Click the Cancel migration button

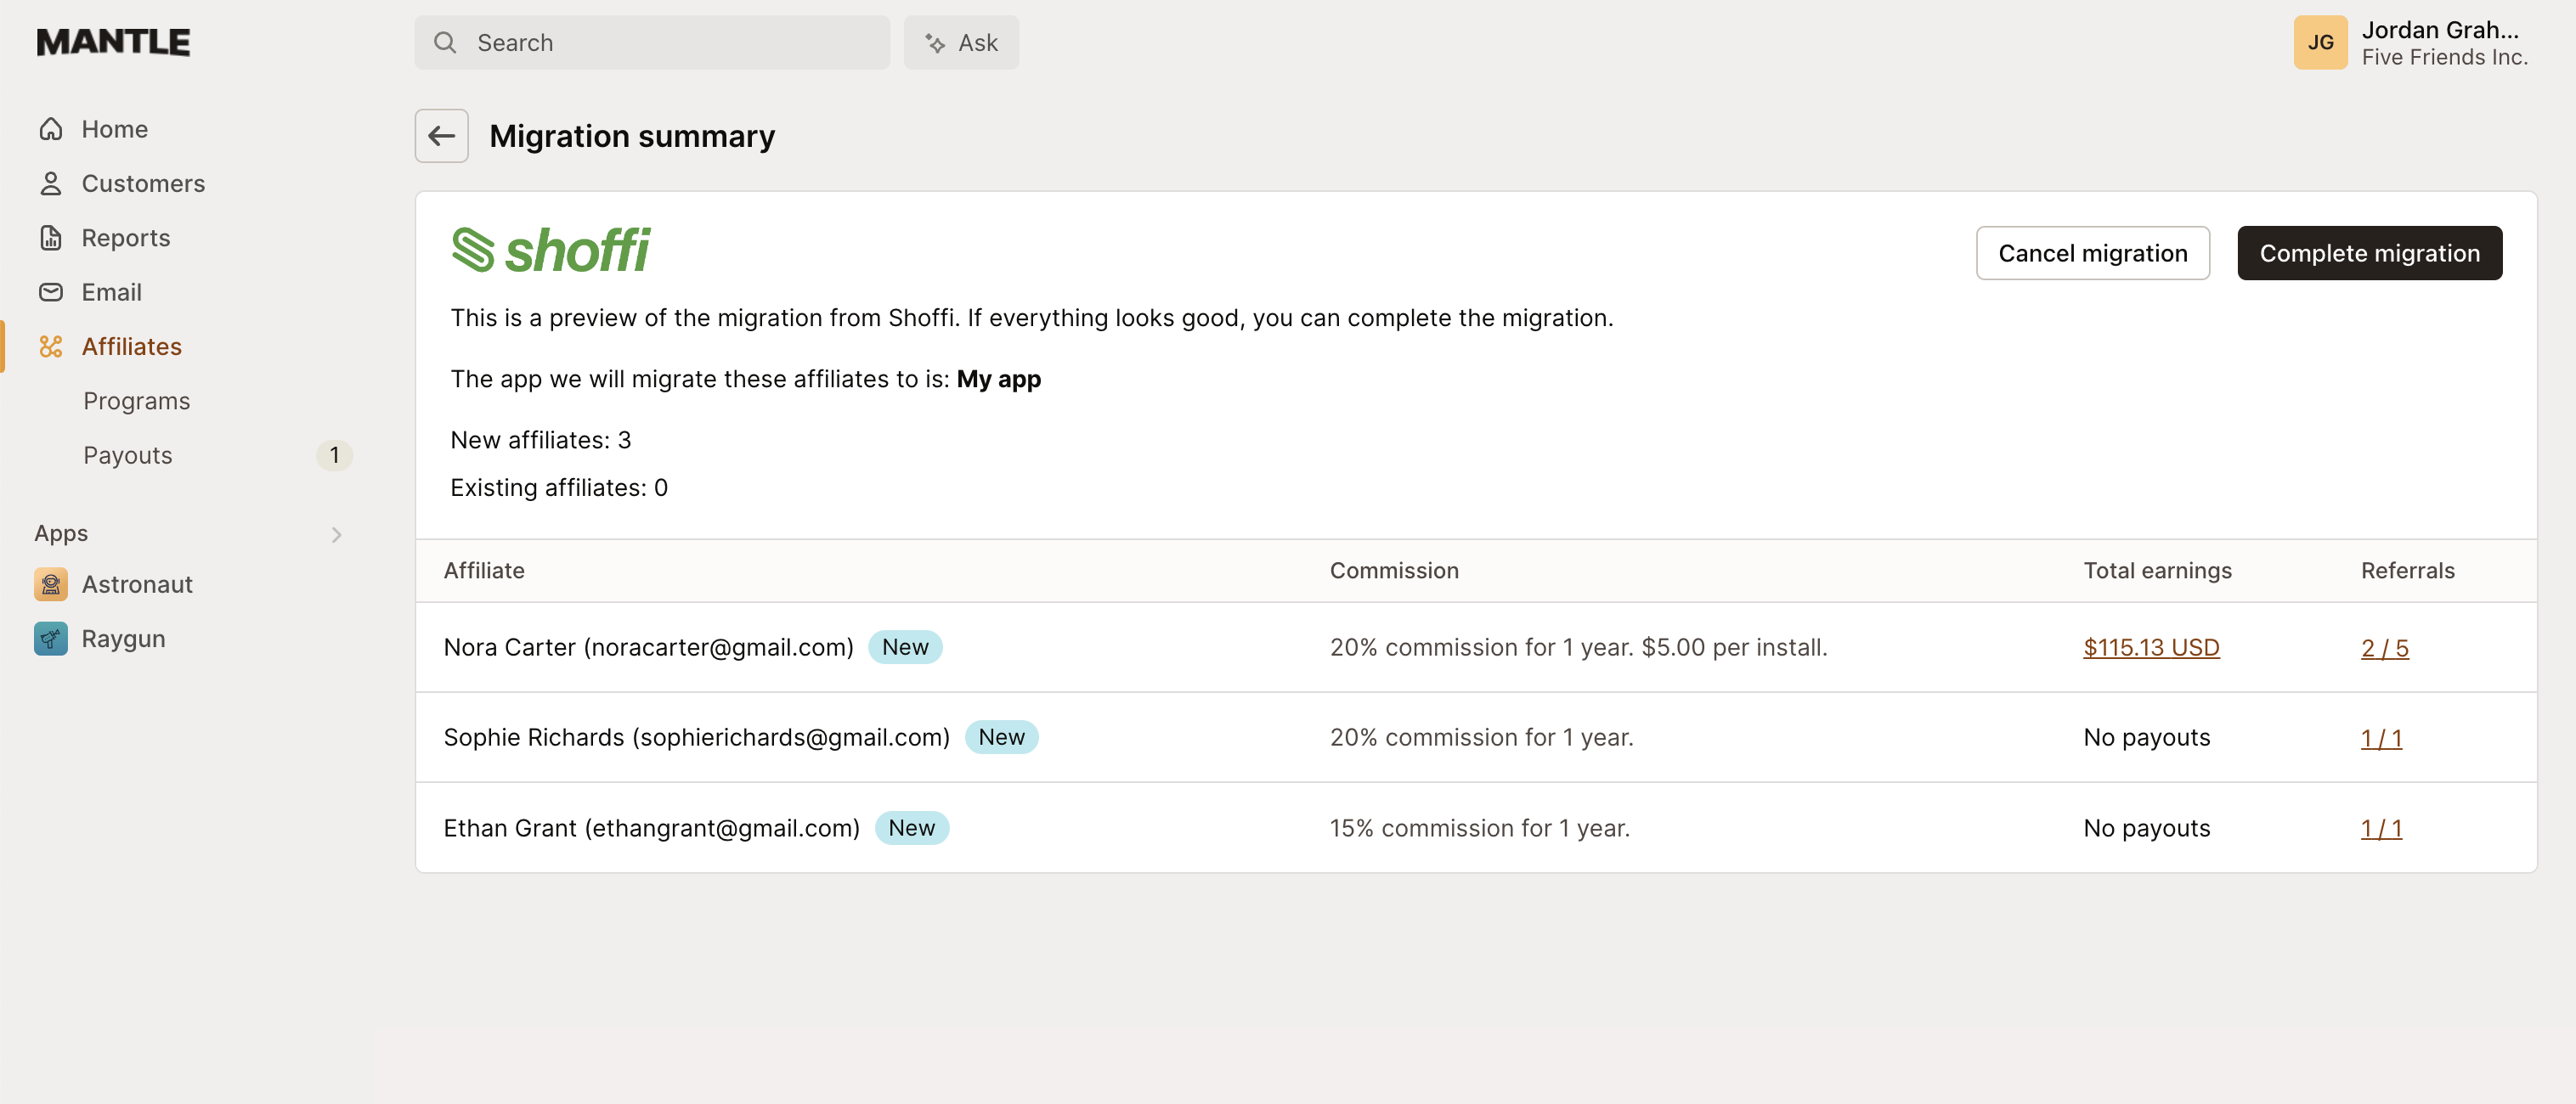click(2092, 253)
